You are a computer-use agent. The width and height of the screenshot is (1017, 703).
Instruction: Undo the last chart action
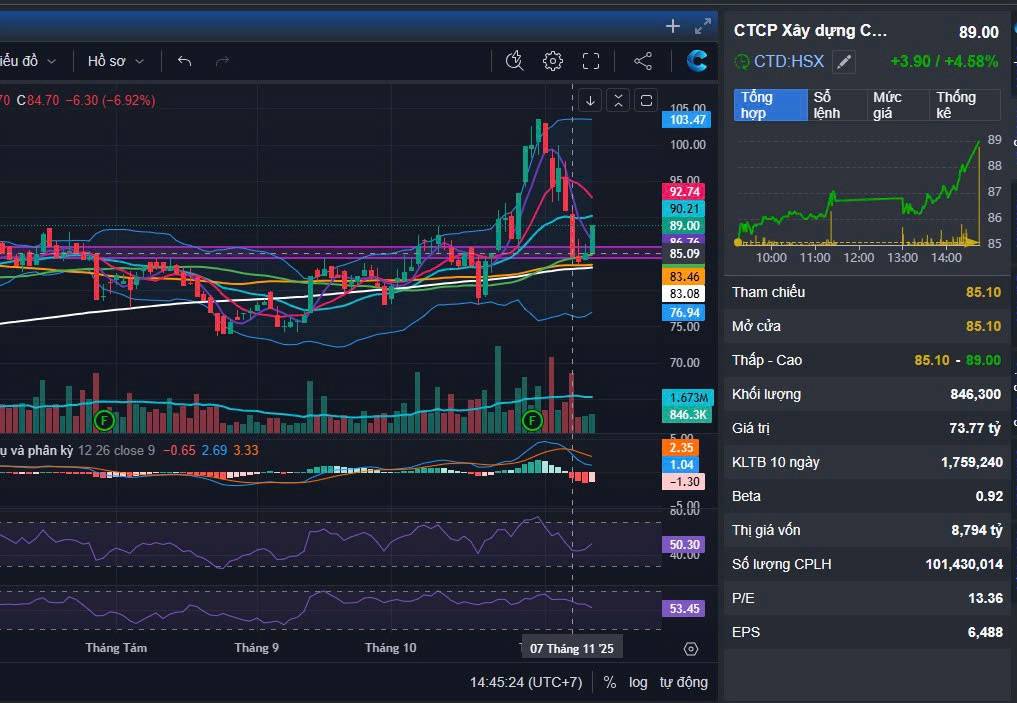click(x=184, y=61)
